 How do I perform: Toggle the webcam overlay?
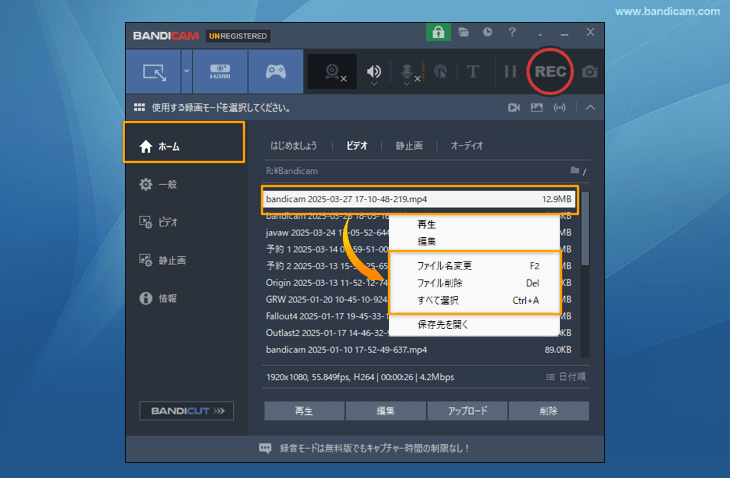click(333, 72)
